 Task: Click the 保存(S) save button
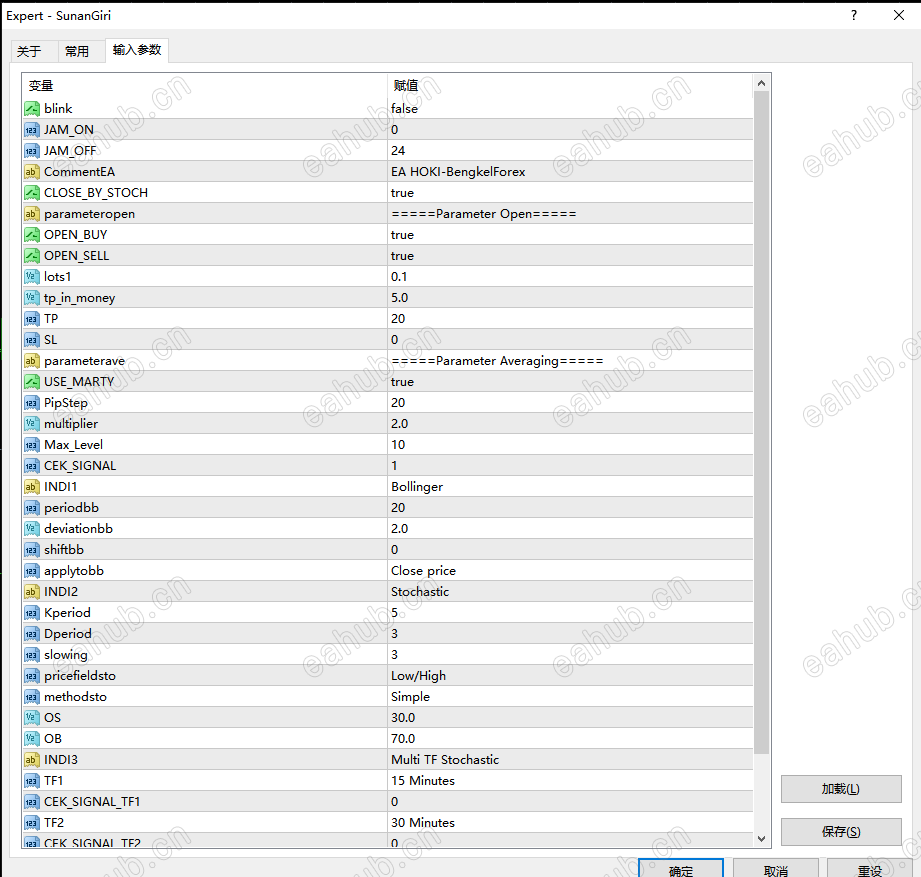coord(841,832)
